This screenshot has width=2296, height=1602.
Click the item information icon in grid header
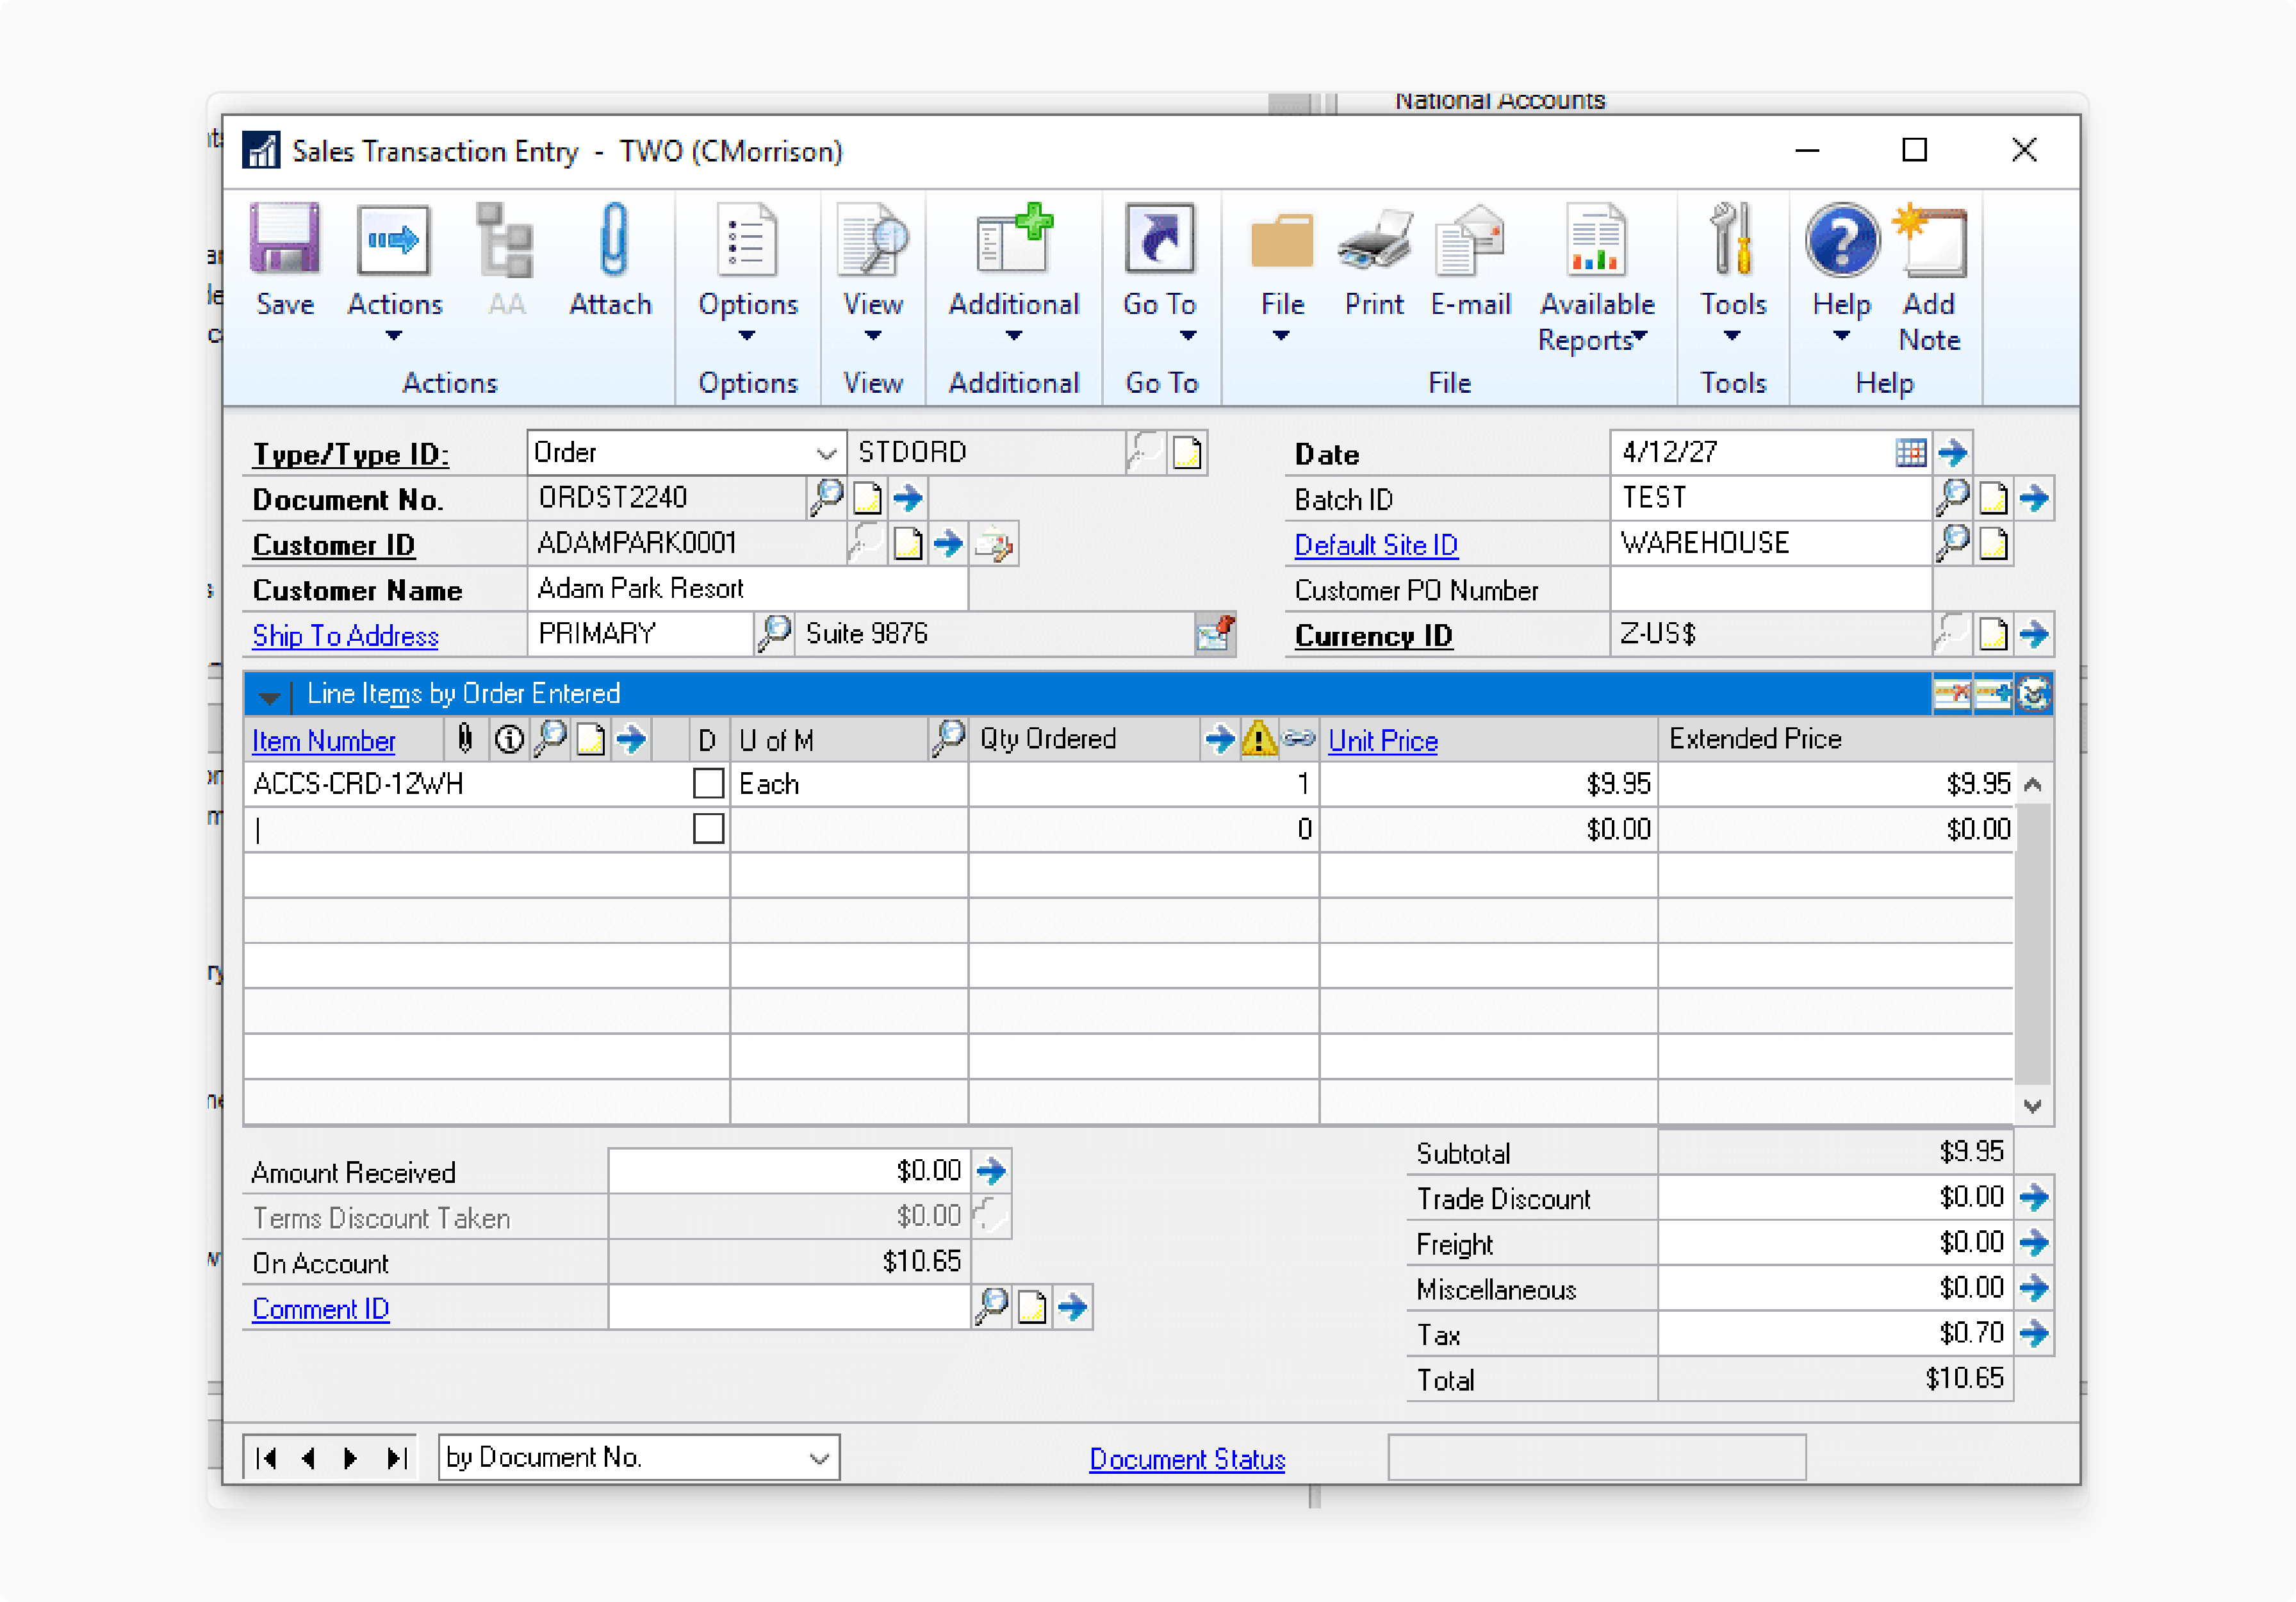click(509, 740)
